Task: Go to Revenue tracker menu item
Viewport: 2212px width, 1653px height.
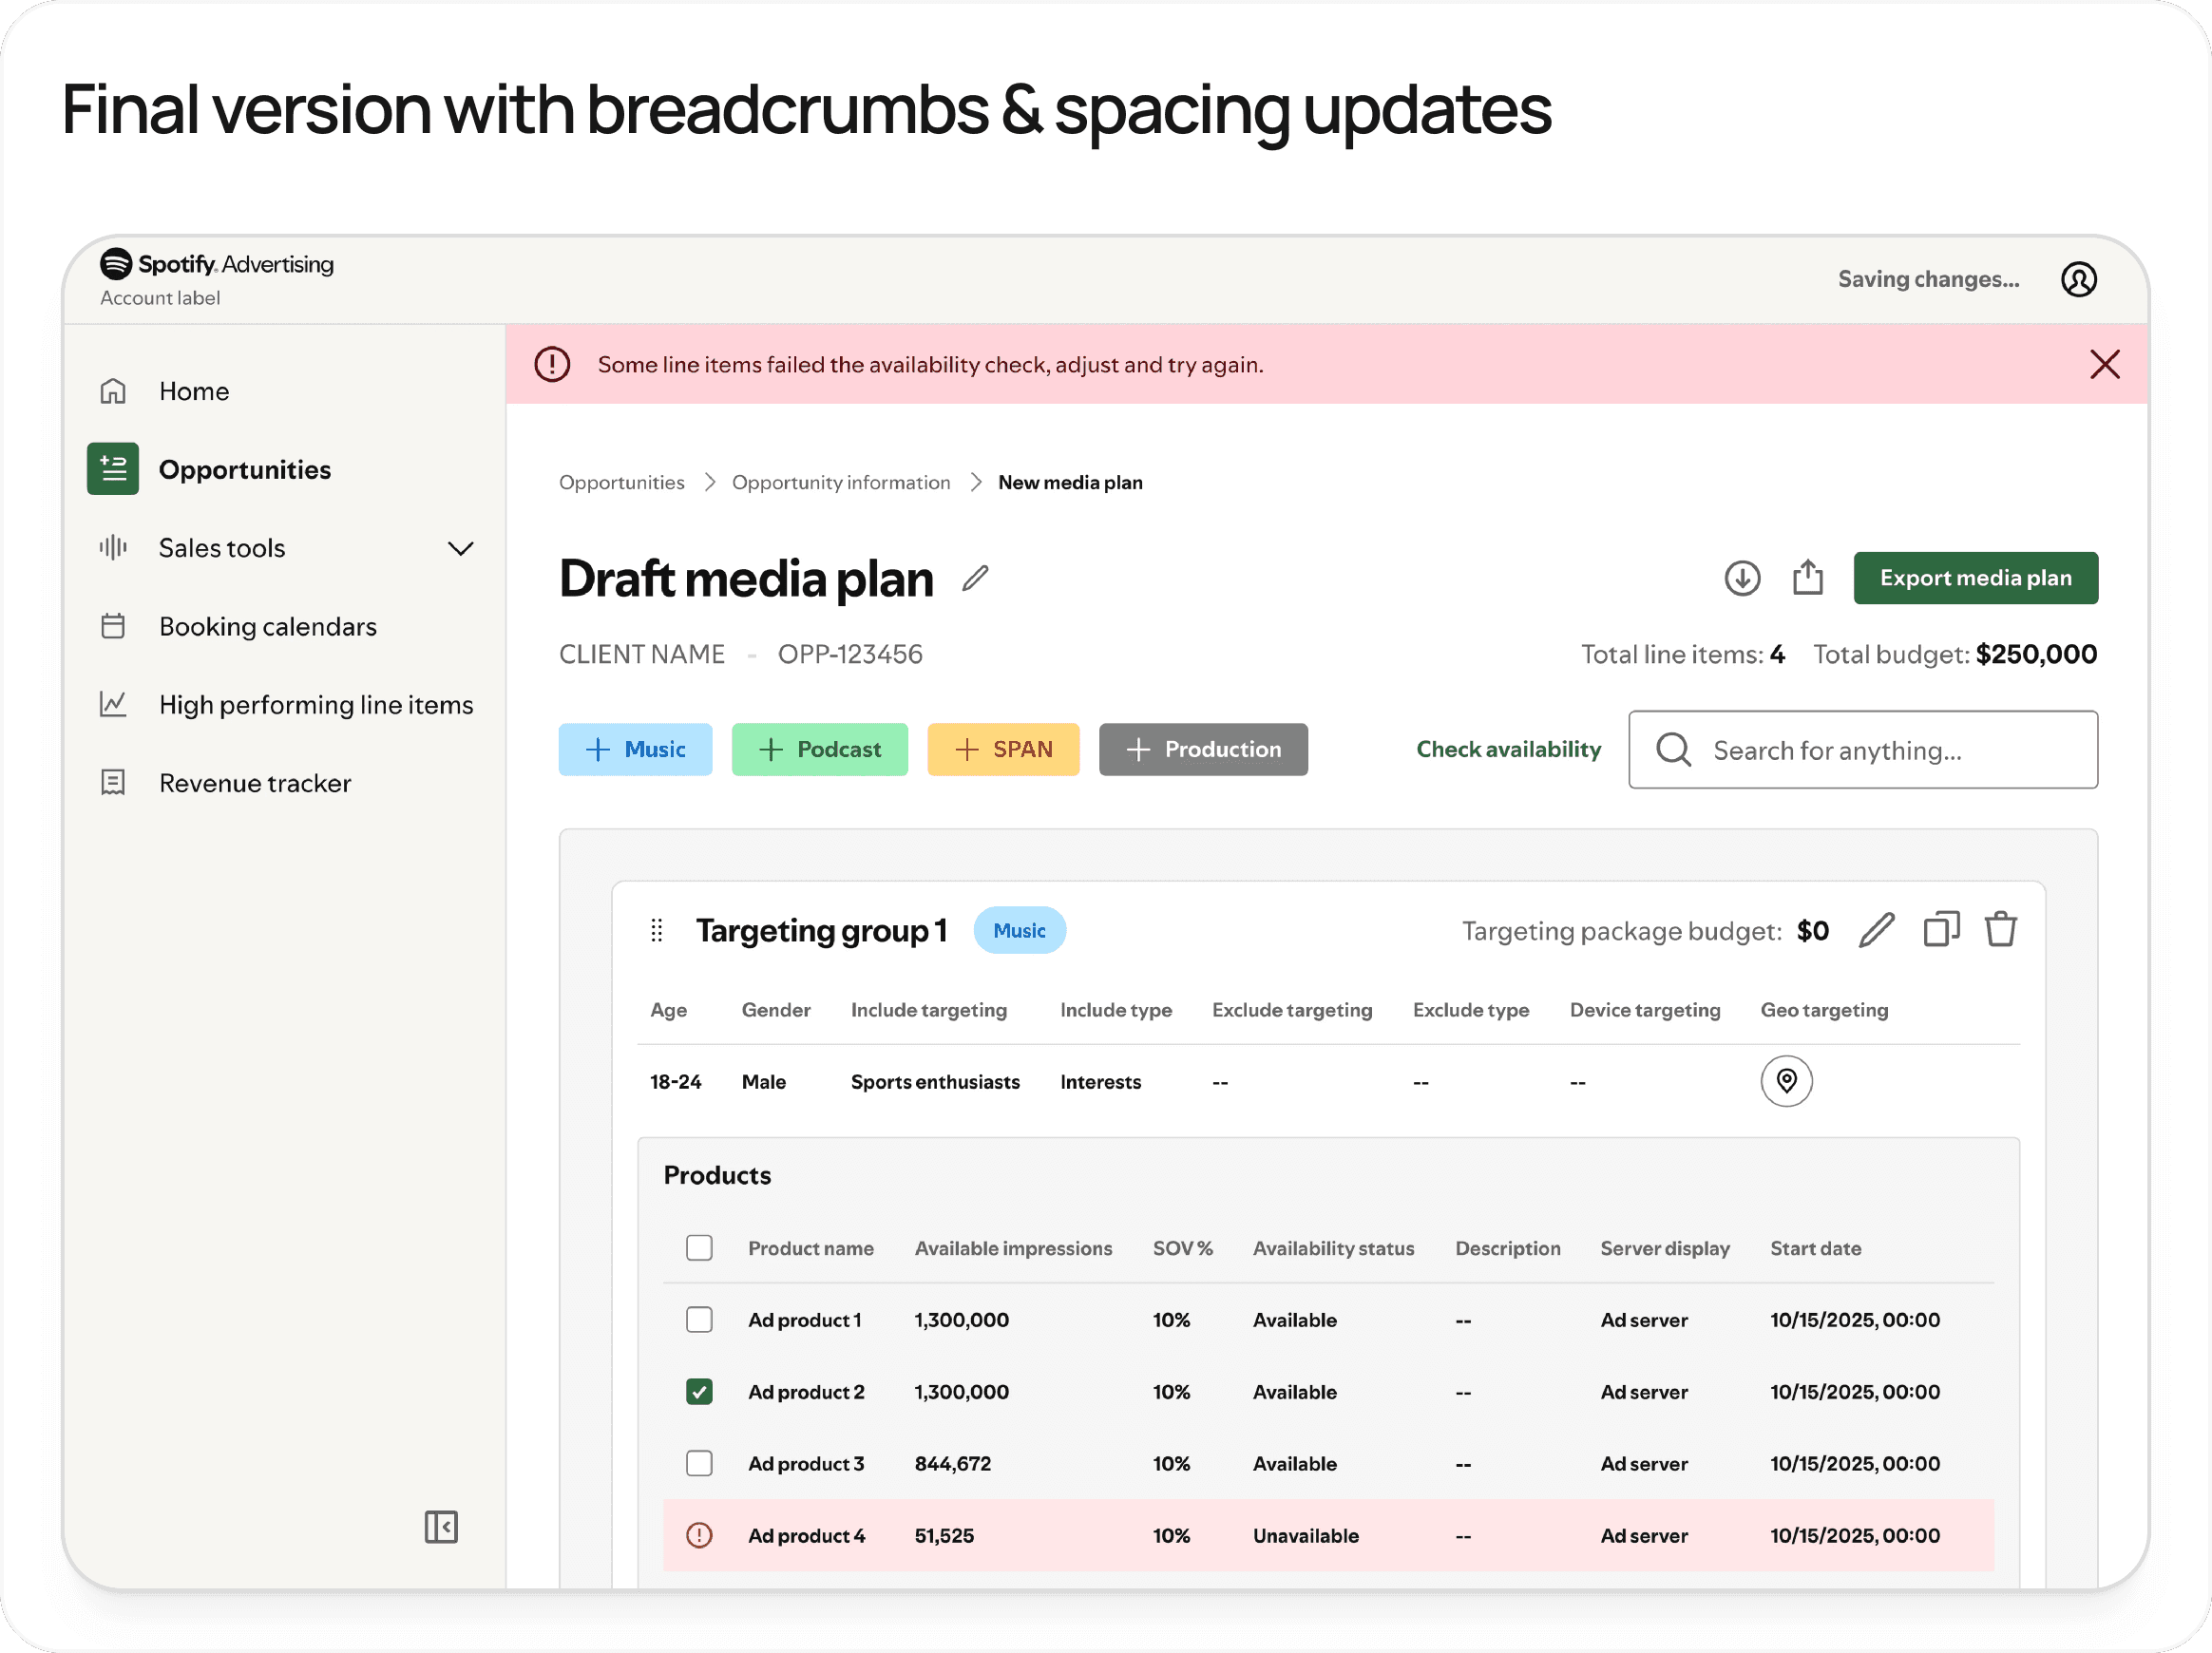Action: [x=254, y=783]
